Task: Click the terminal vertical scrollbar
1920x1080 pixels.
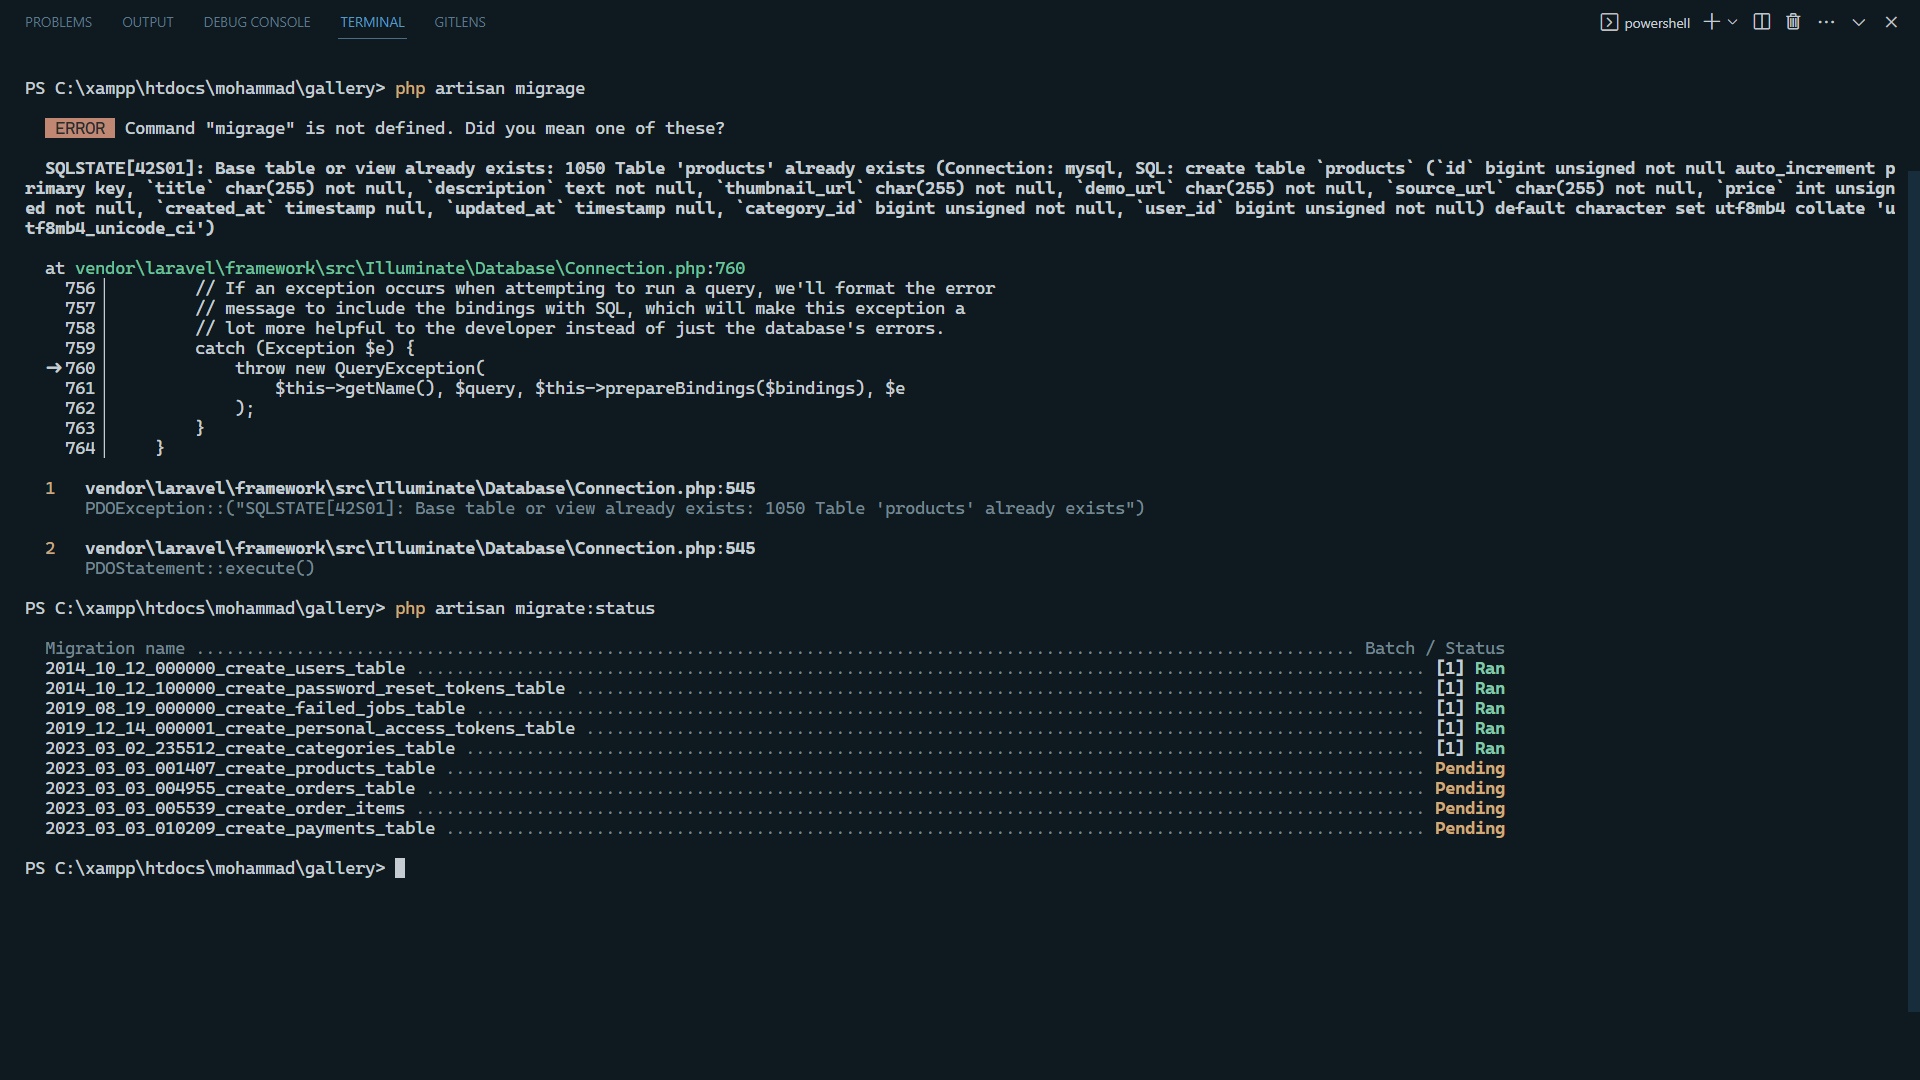Action: coord(1913,590)
